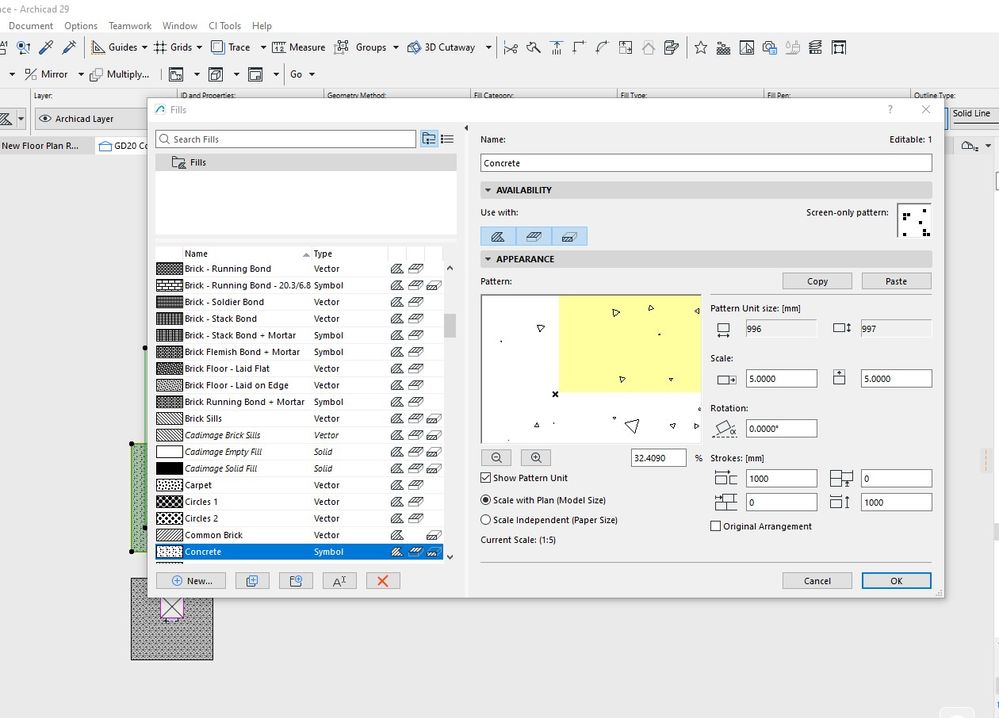Click the fill Name input field

(706, 163)
